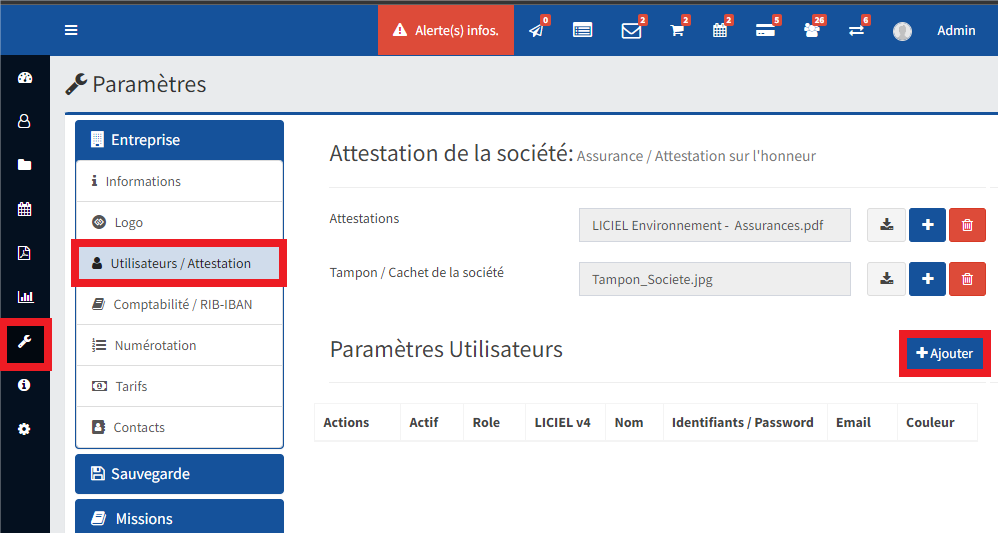Open the dashboard gauge icon in sidebar
998x533 pixels.
click(25, 78)
